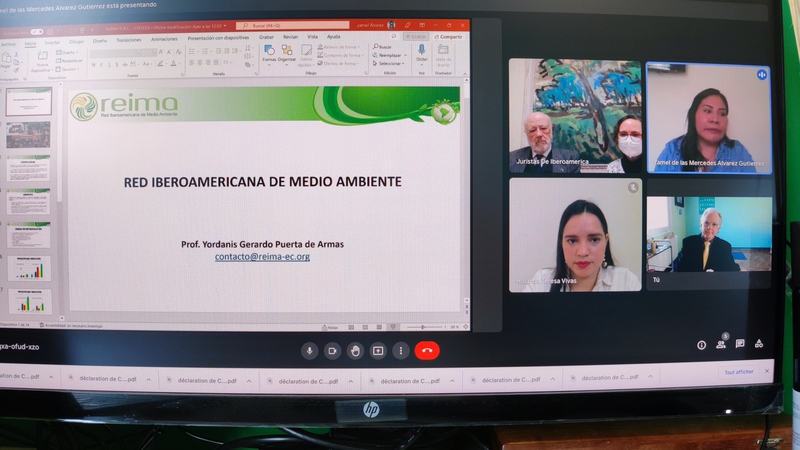Open the contacto@reima-ec.org email link
The width and height of the screenshot is (800, 450).
(x=262, y=257)
